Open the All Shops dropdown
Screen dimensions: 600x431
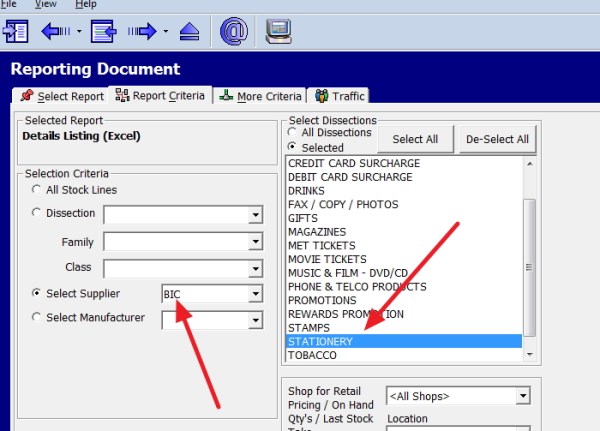pyautogui.click(x=523, y=396)
